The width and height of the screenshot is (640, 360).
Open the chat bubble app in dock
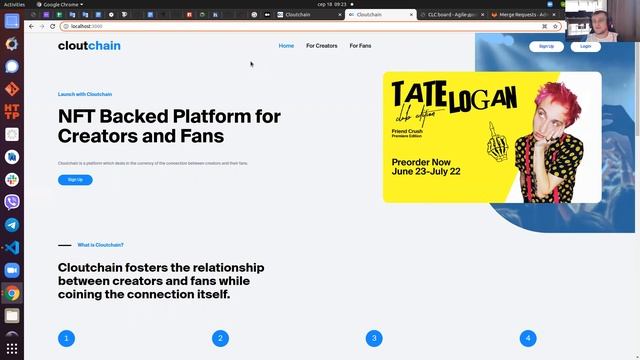[12, 66]
